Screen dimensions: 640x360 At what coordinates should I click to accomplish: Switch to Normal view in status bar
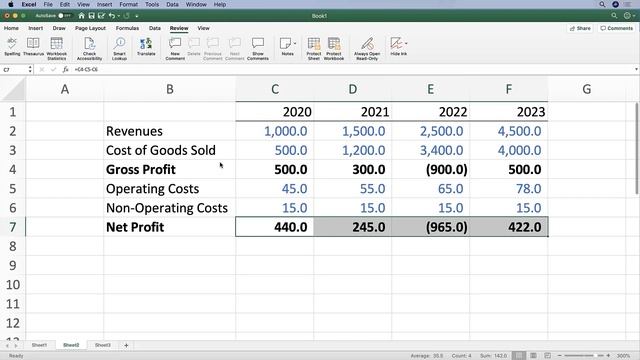518,356
